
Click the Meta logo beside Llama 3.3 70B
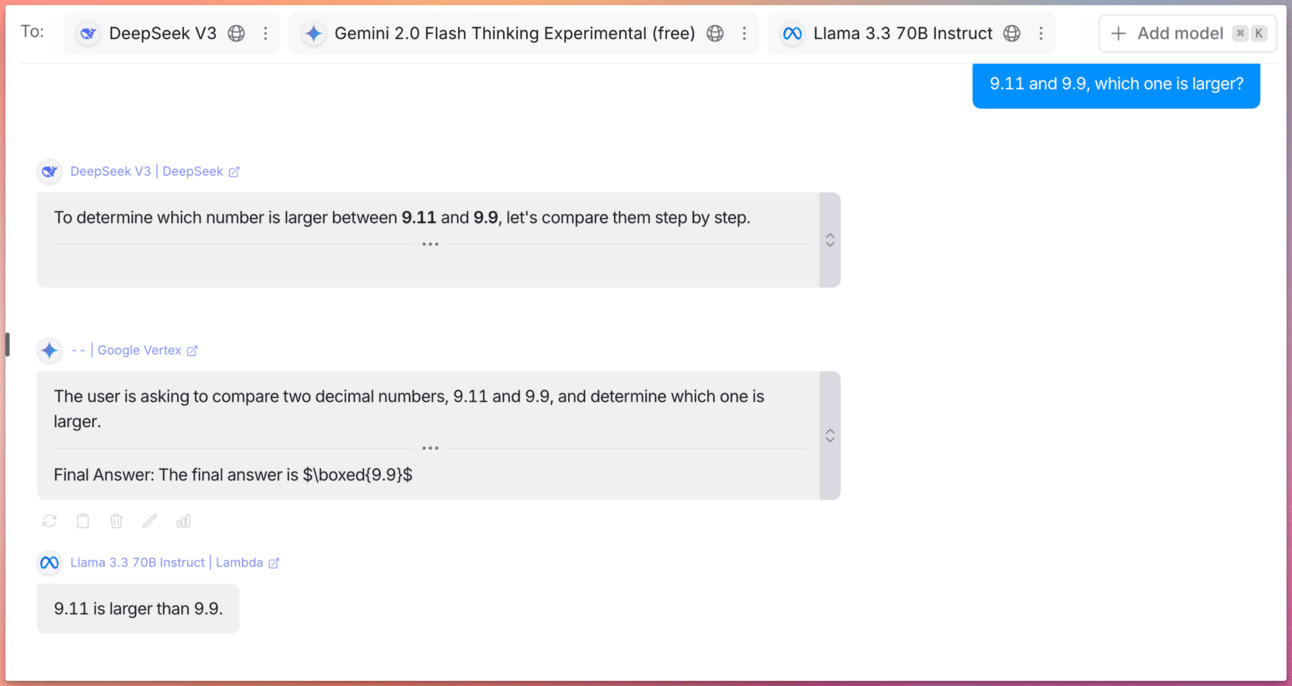click(792, 33)
